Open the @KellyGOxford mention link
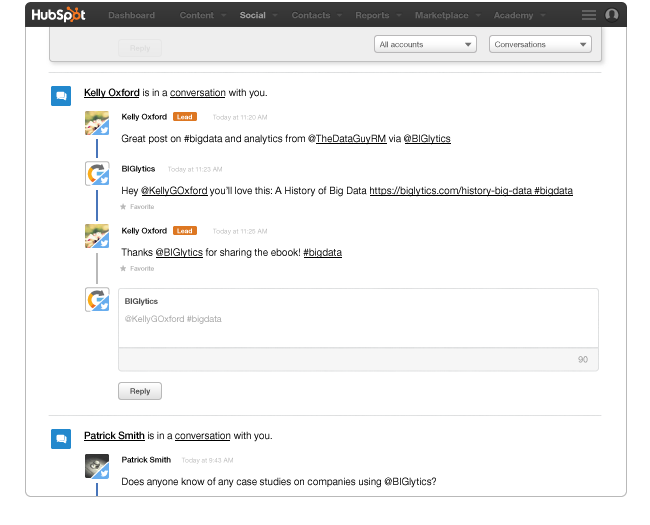 174,190
